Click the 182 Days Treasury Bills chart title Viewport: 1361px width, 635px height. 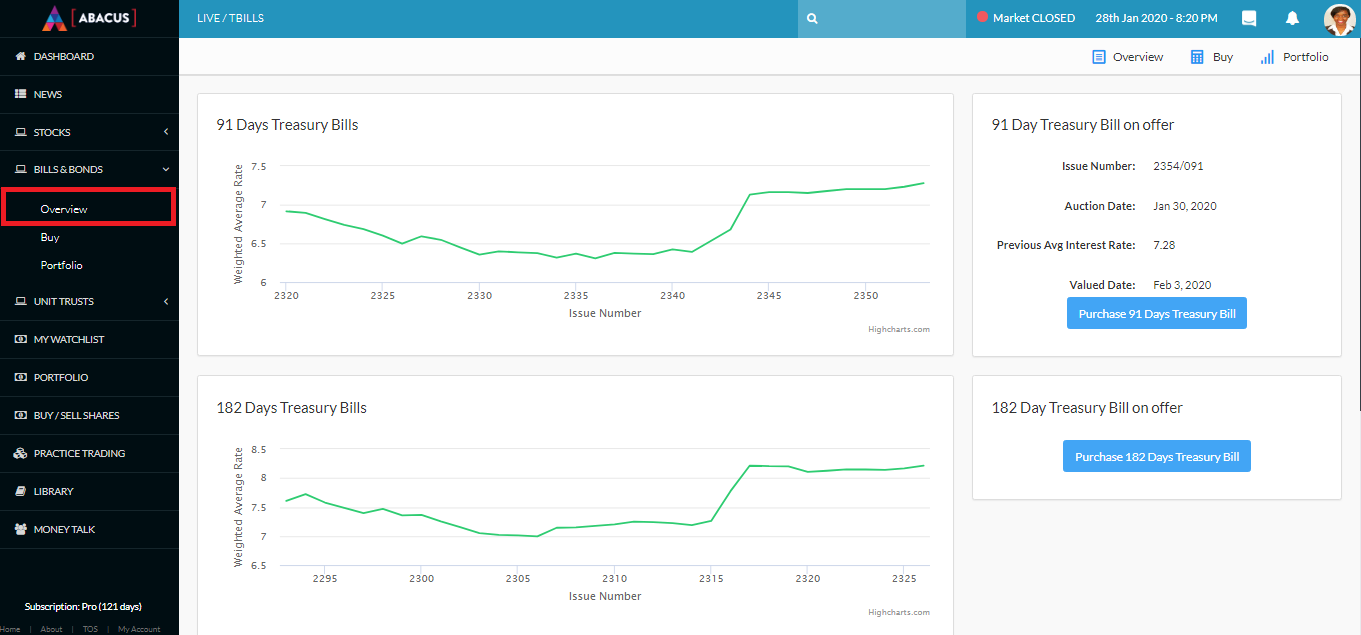292,408
